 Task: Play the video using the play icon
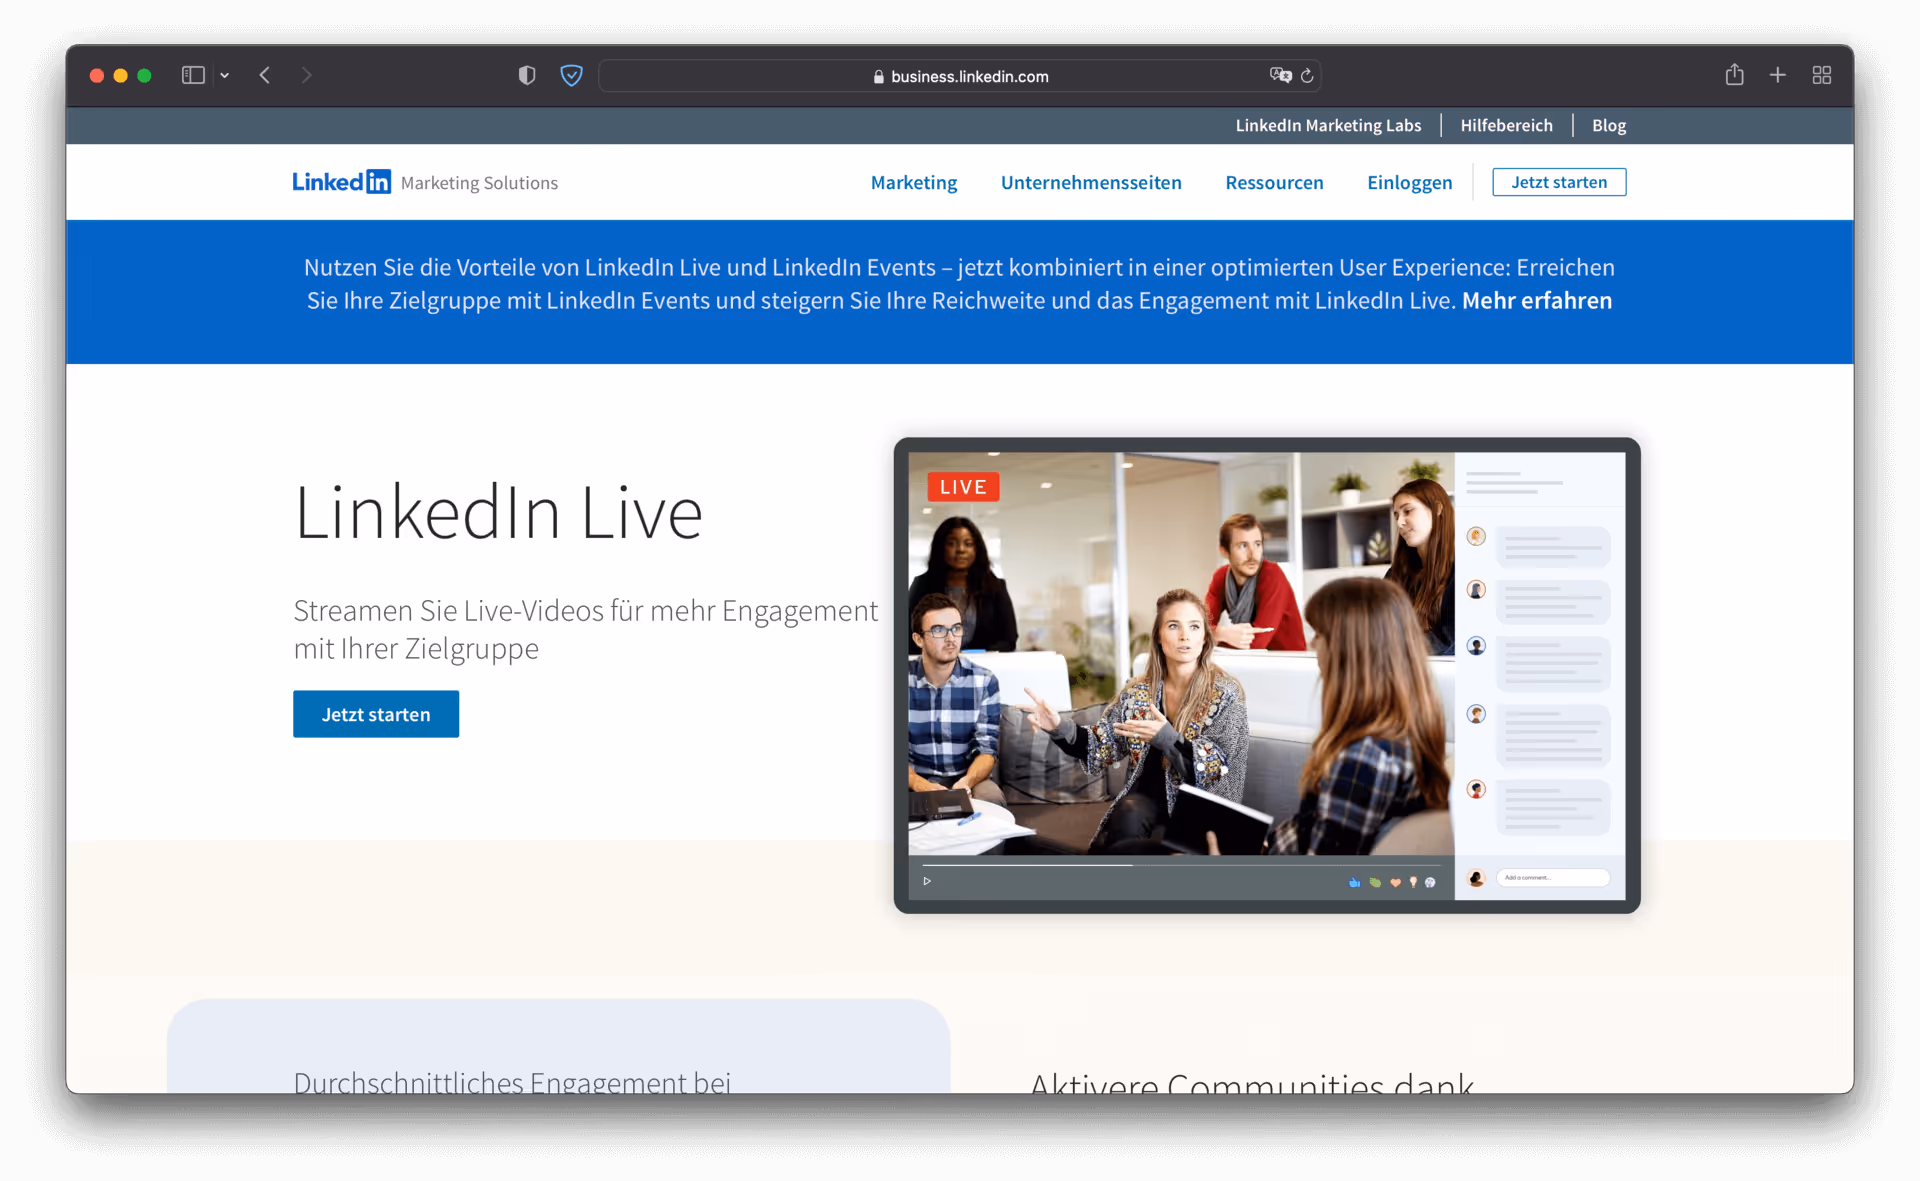pyautogui.click(x=927, y=881)
